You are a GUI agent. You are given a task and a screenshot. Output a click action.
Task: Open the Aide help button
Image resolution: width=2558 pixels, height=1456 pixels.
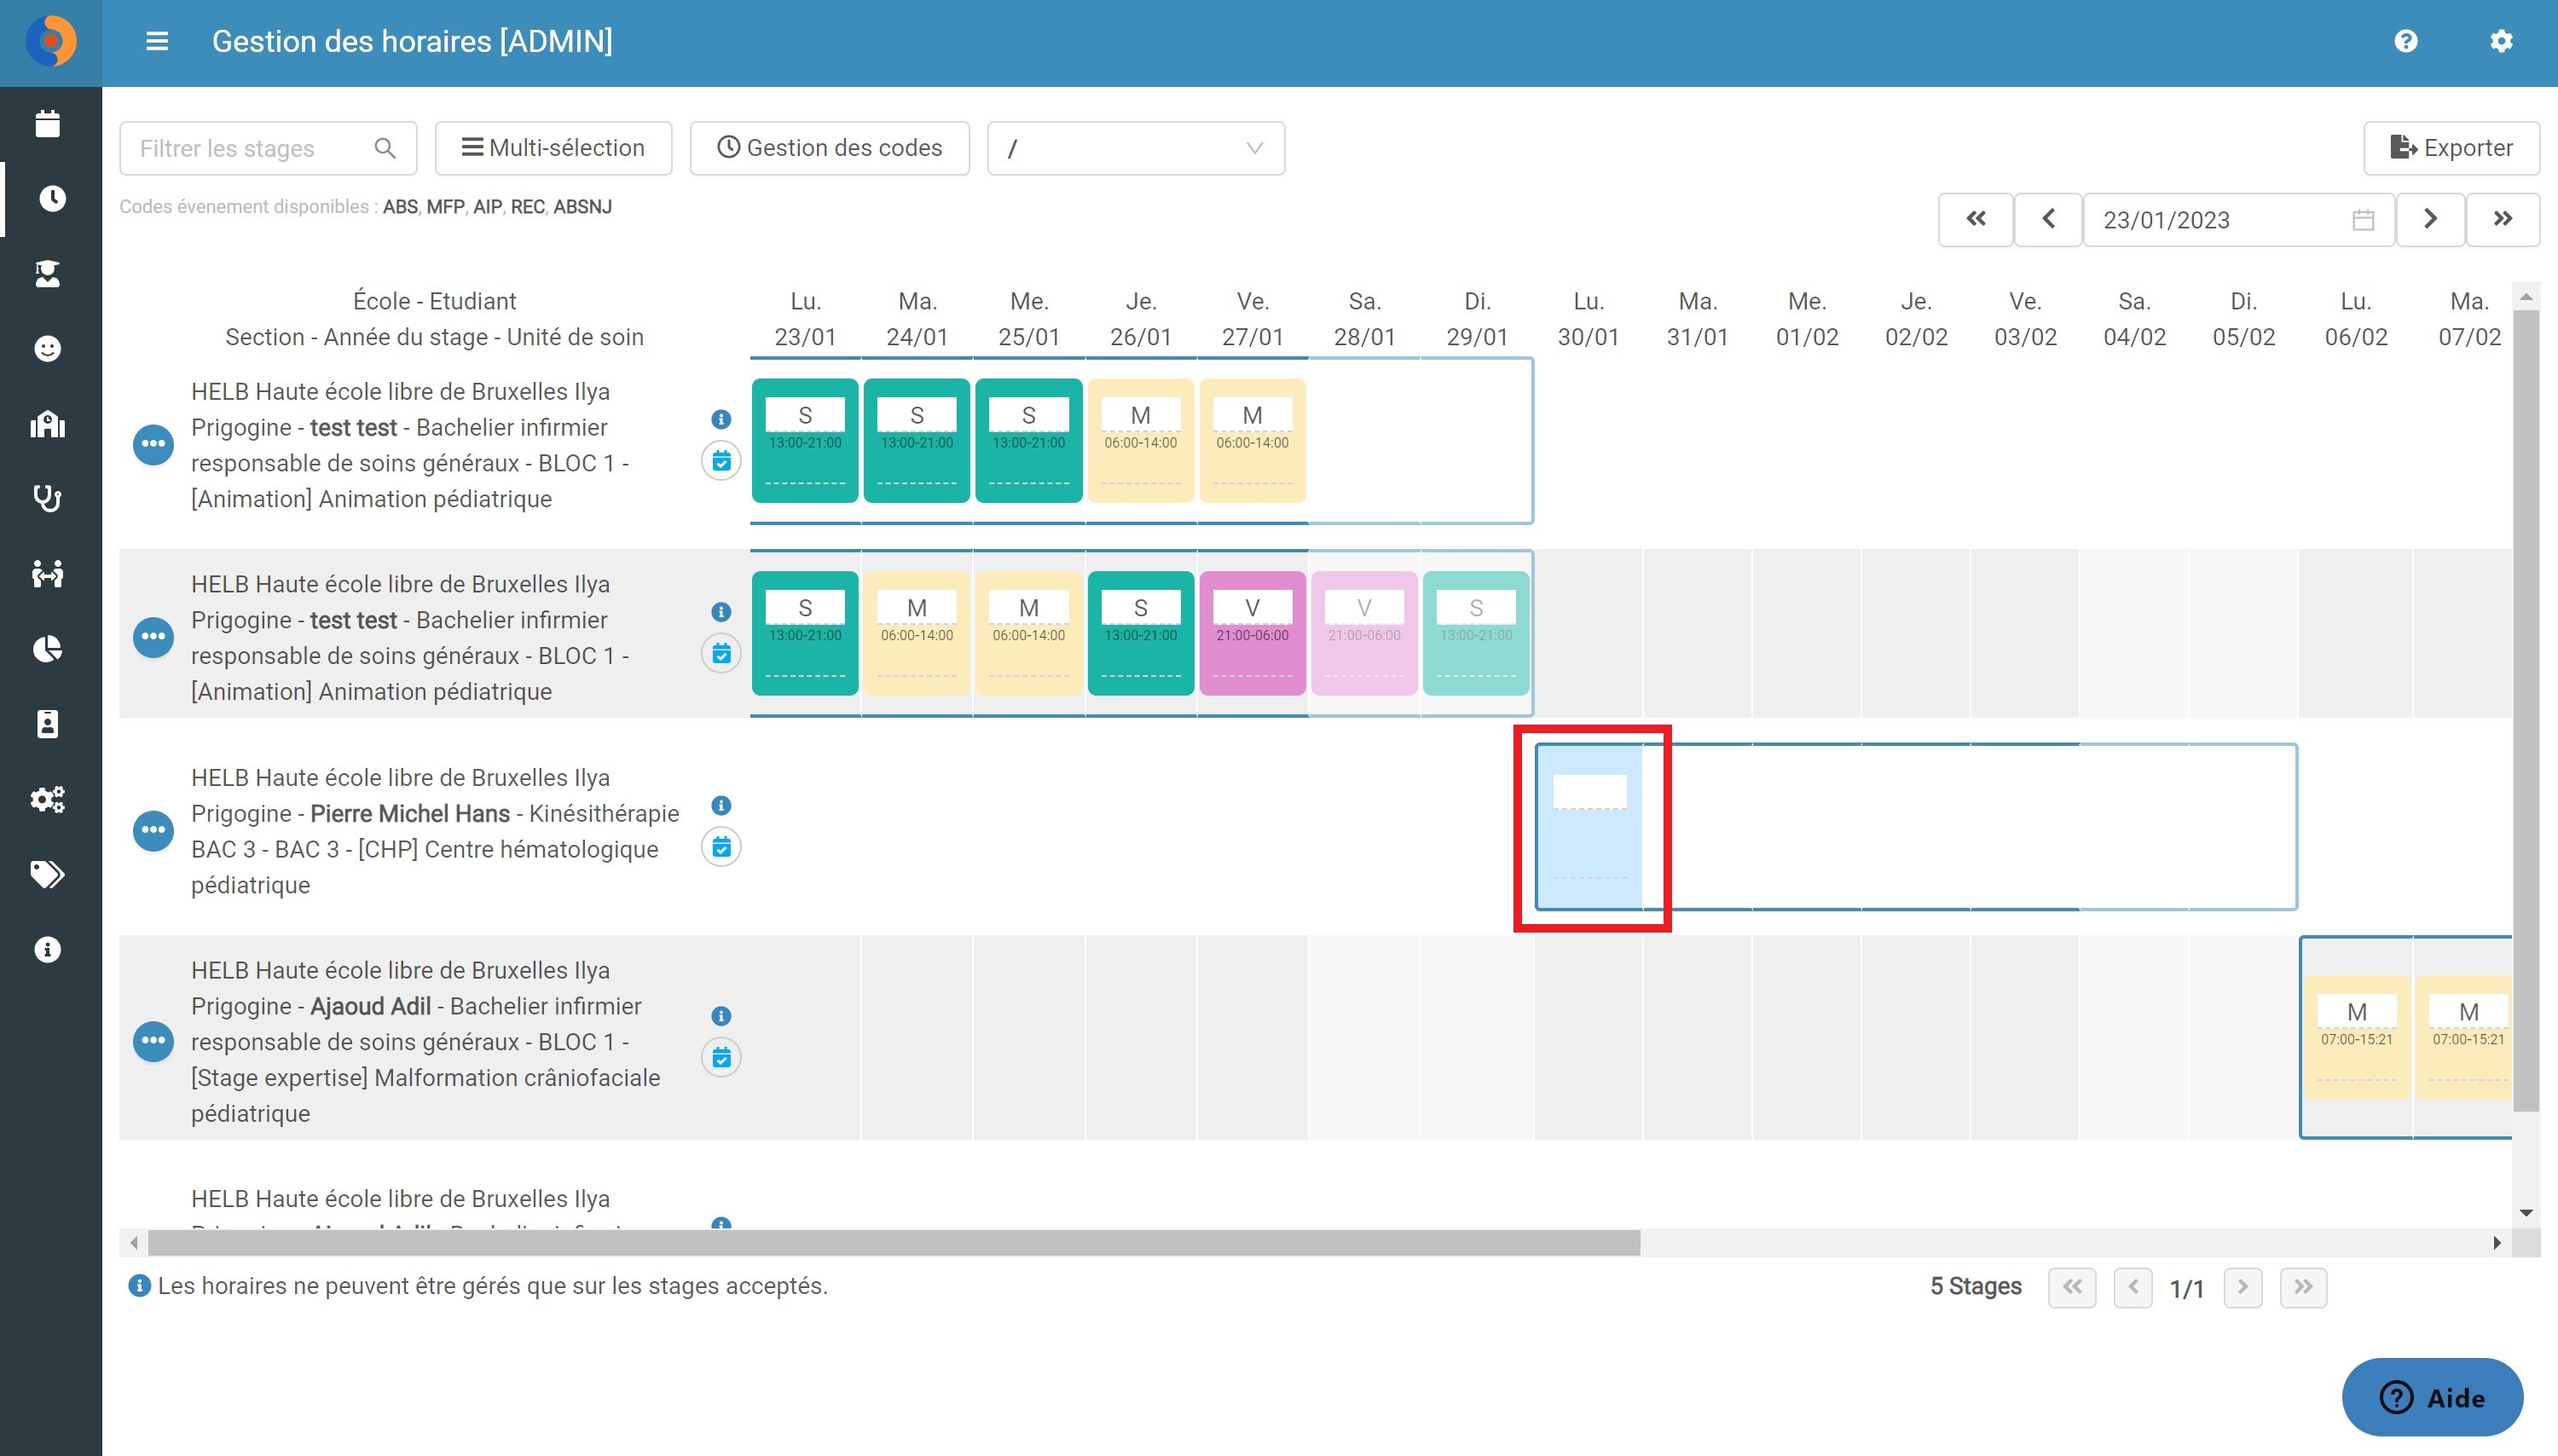(x=2432, y=1397)
